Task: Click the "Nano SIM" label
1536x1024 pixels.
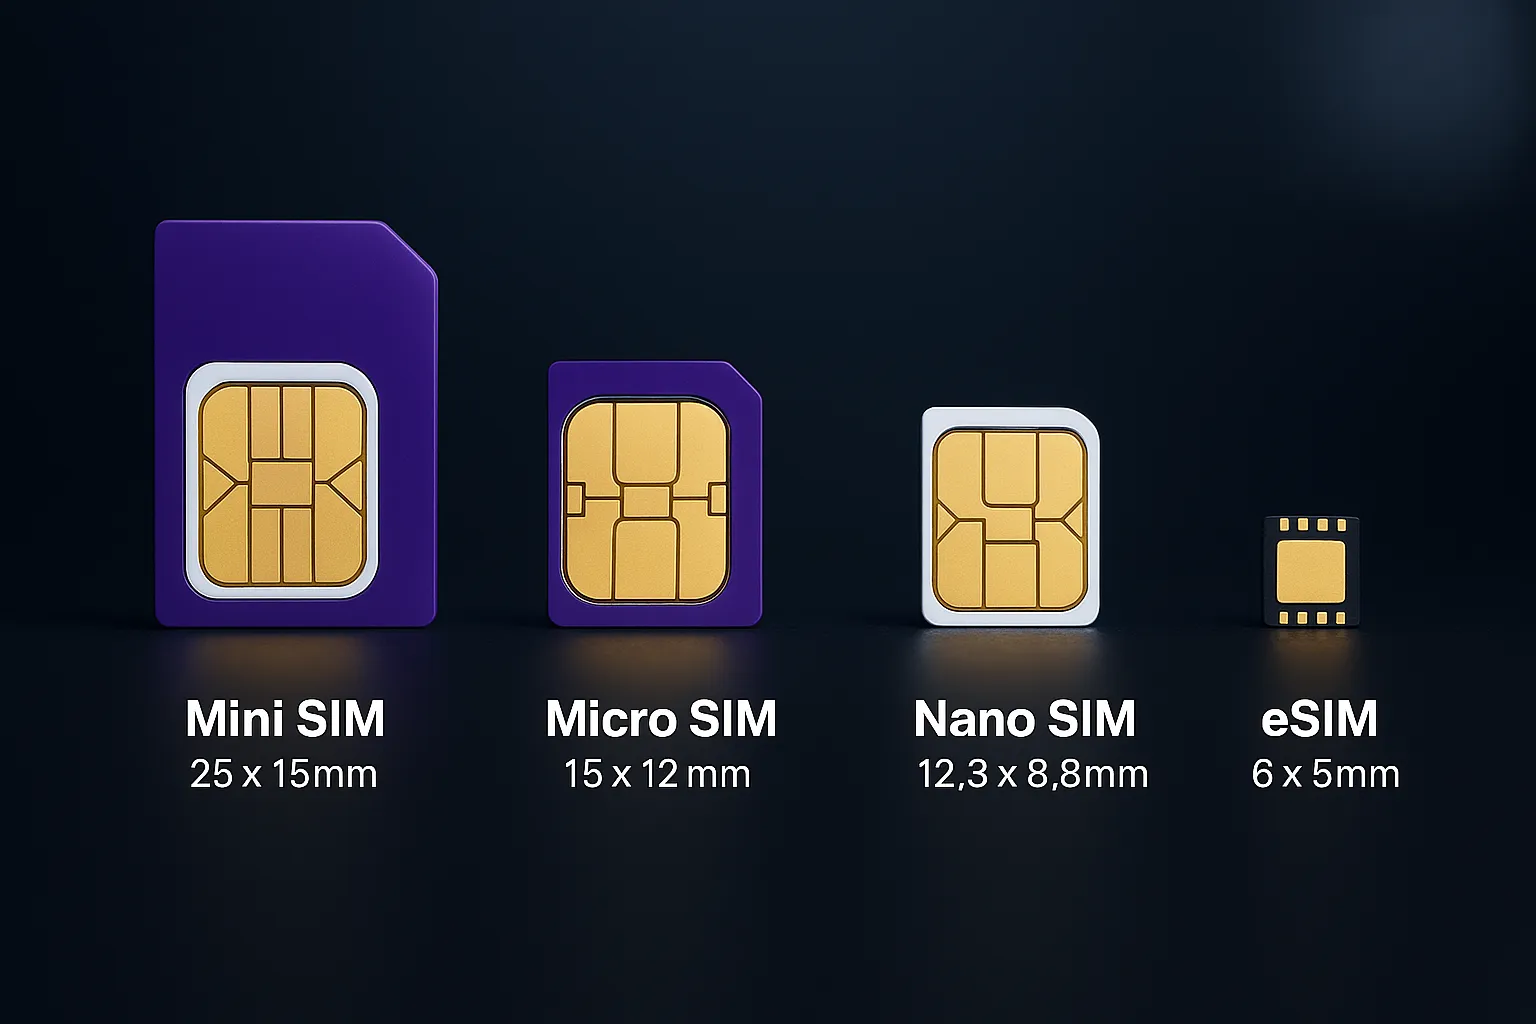Action: click(x=1025, y=719)
